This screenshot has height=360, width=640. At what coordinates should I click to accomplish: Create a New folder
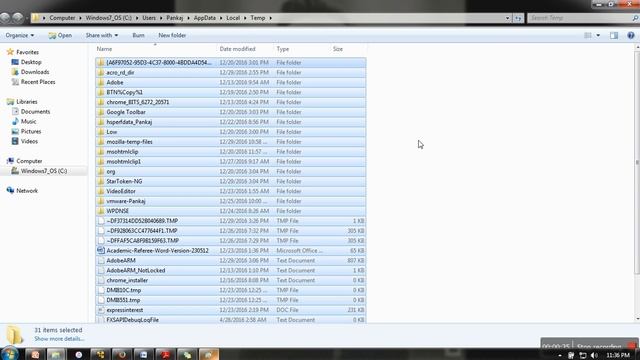click(x=172, y=36)
